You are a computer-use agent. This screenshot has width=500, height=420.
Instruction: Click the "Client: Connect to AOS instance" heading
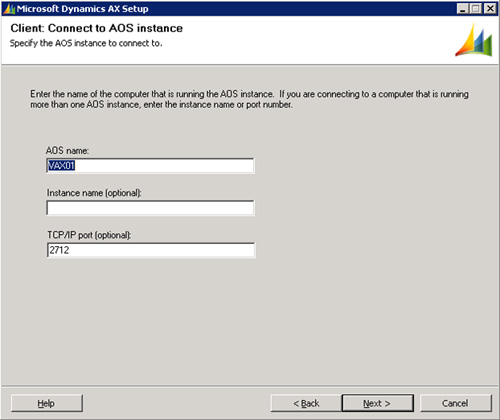[x=97, y=28]
